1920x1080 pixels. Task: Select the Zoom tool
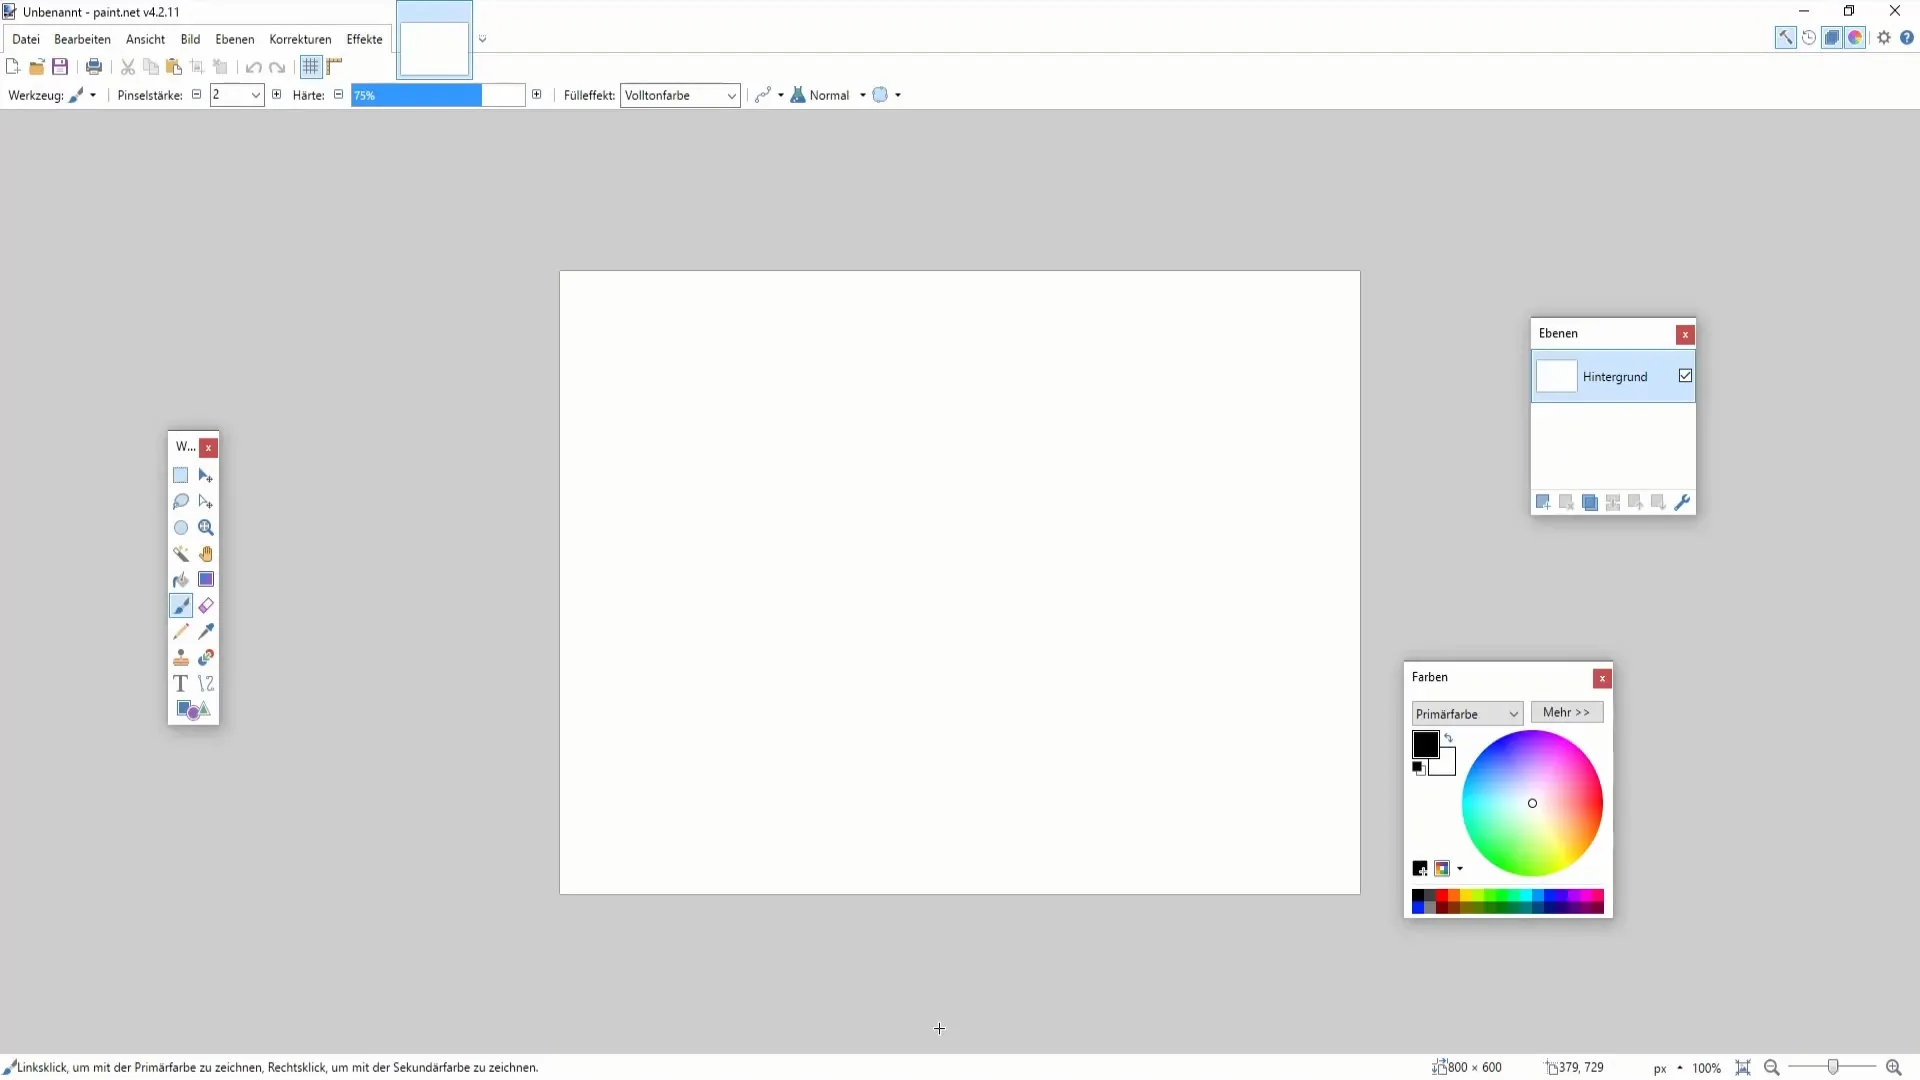point(206,526)
